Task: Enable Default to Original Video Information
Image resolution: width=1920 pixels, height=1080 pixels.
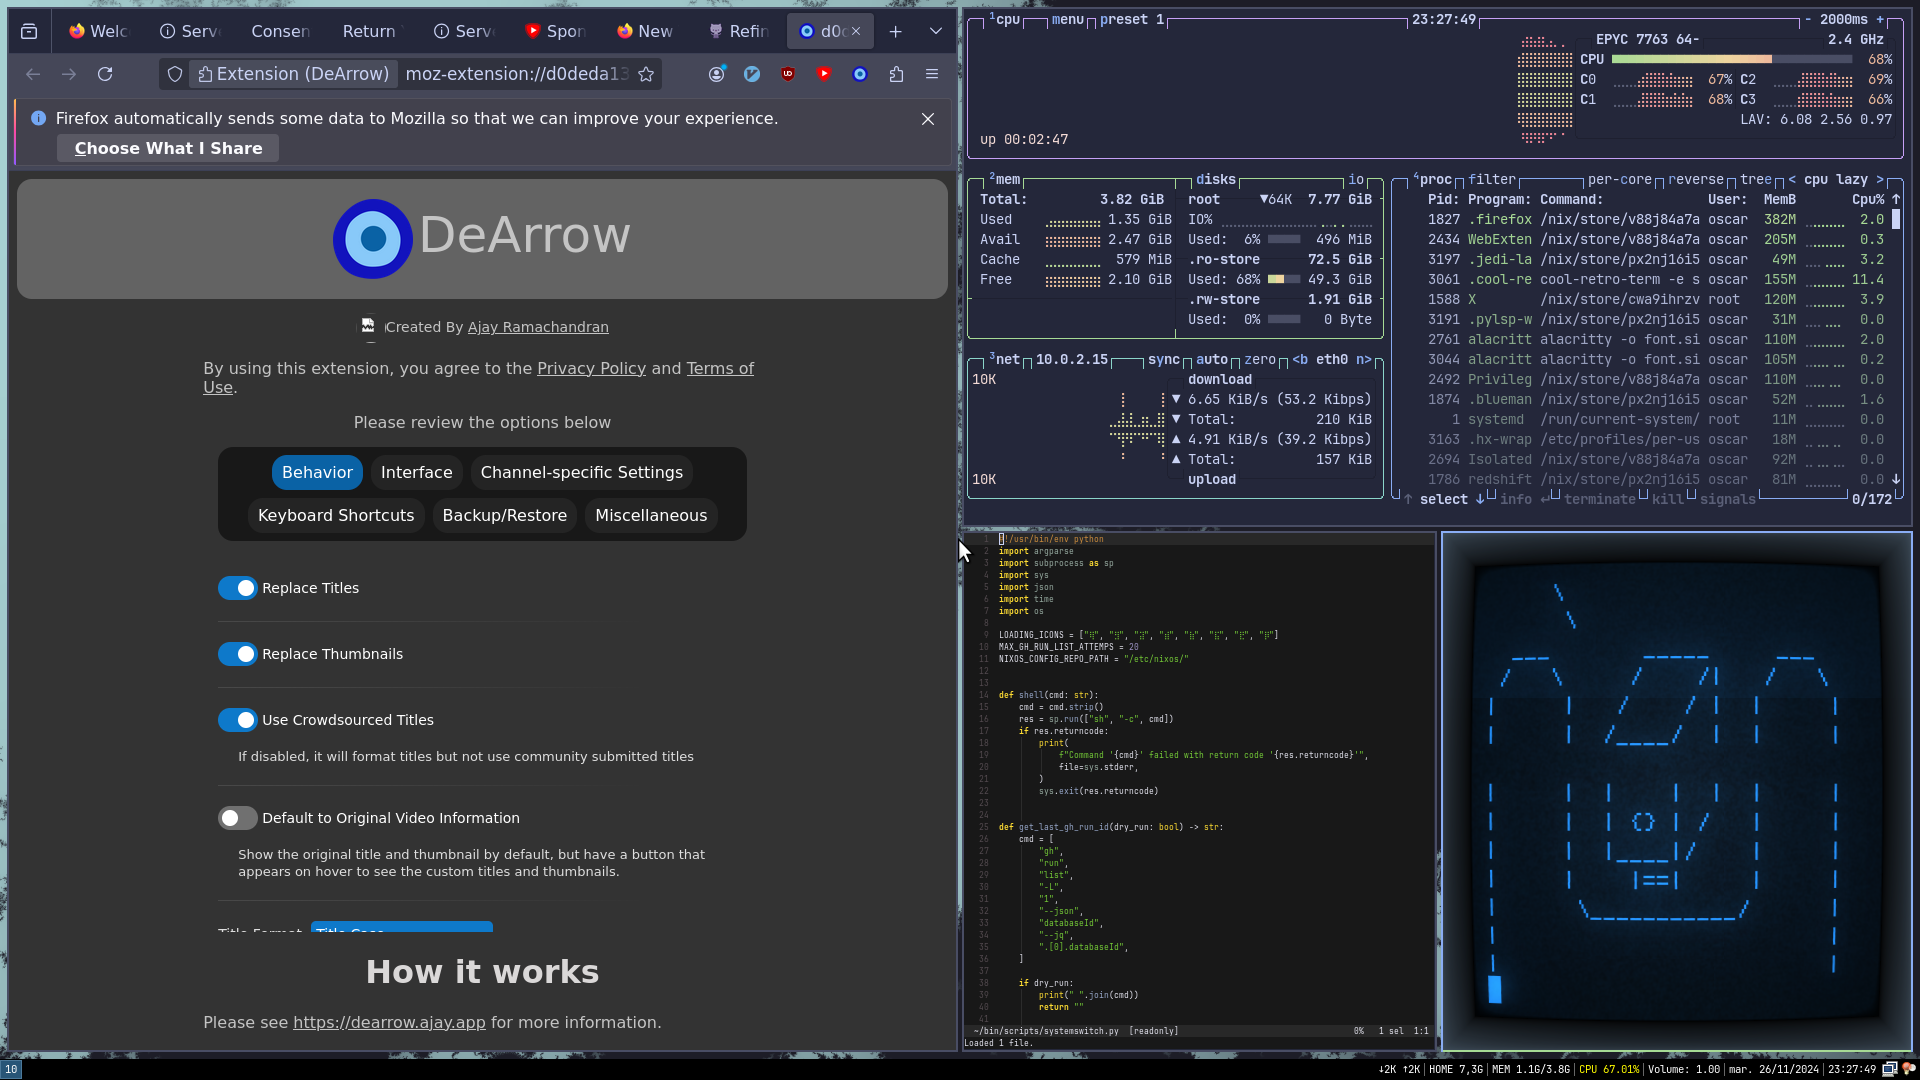Action: tap(238, 818)
